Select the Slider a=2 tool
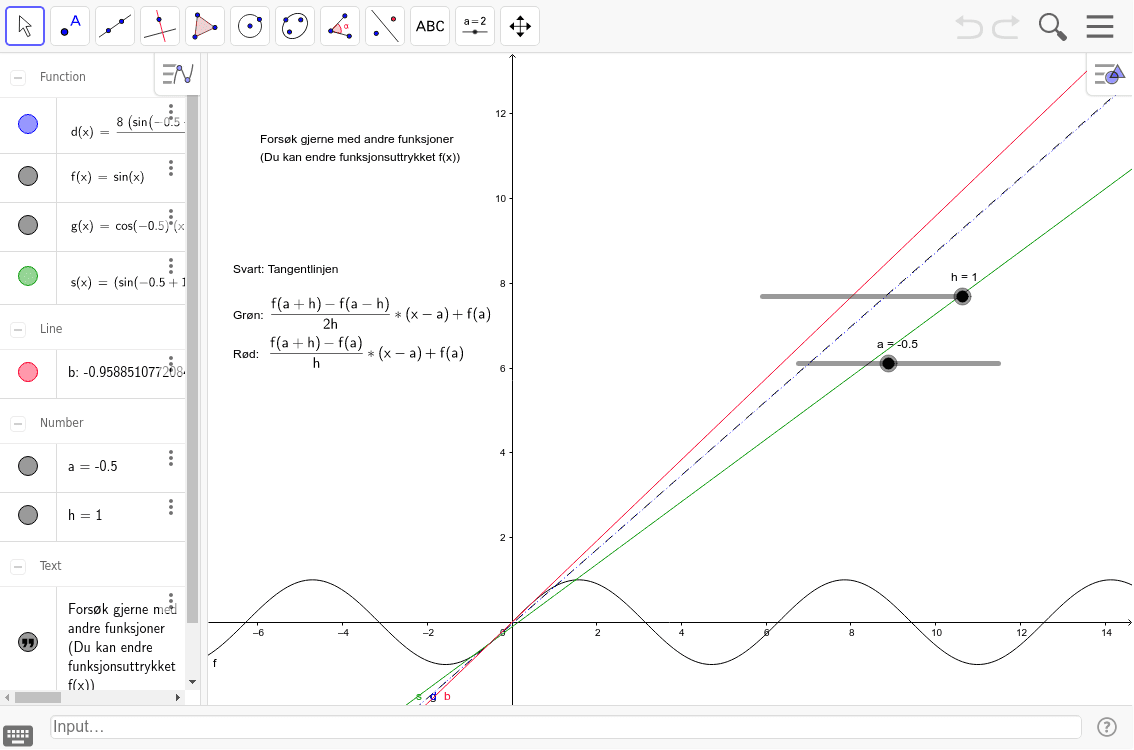 click(x=474, y=26)
